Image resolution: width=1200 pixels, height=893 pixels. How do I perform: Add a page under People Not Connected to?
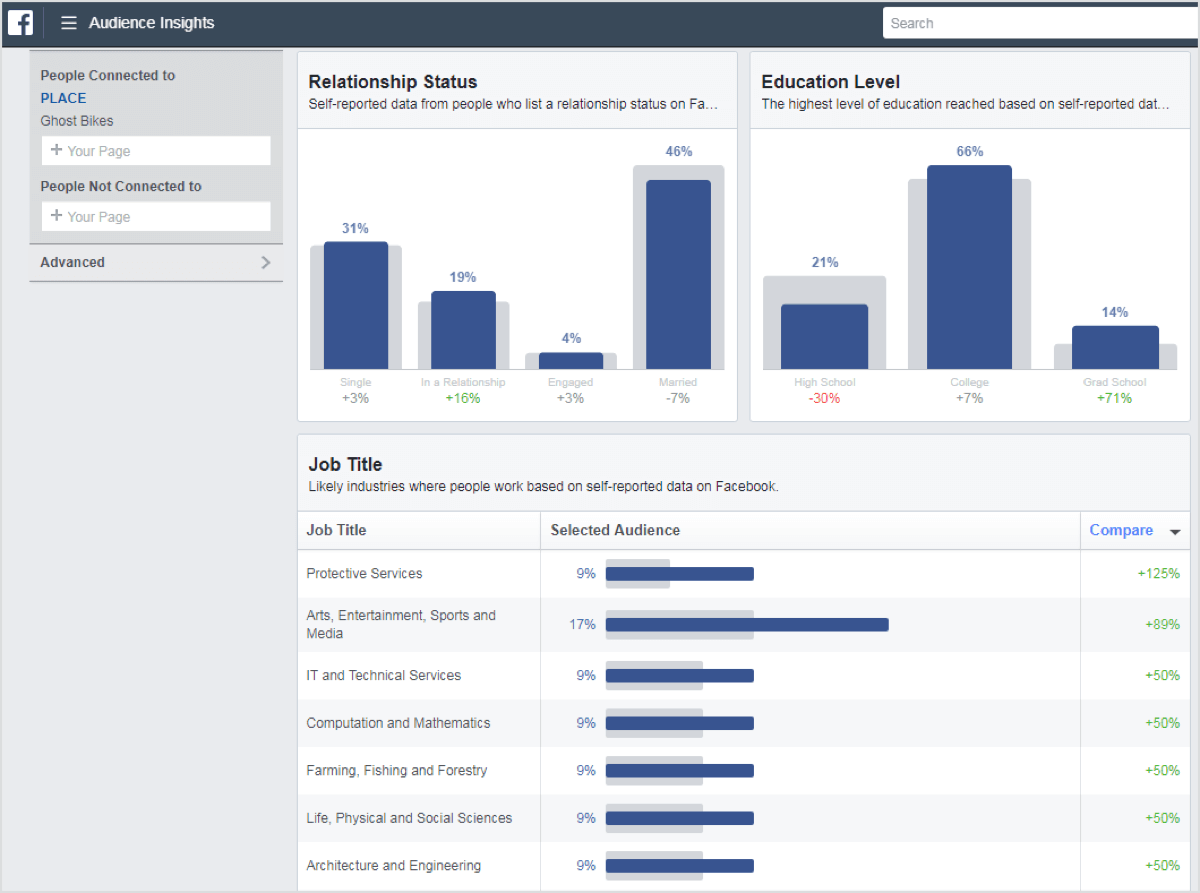[x=156, y=217]
